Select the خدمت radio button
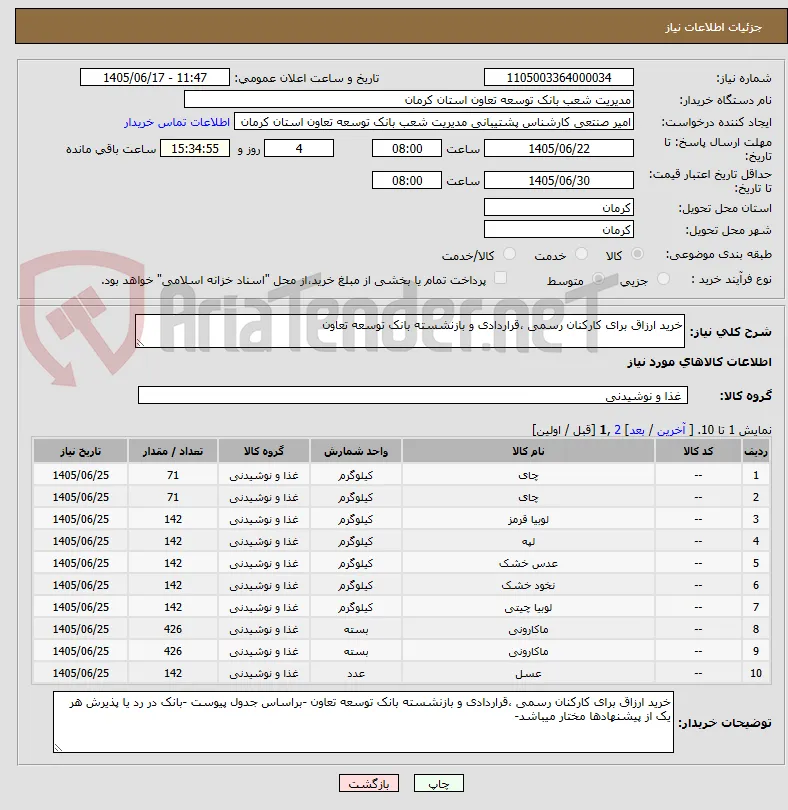This screenshot has height=810, width=788. coord(582,254)
